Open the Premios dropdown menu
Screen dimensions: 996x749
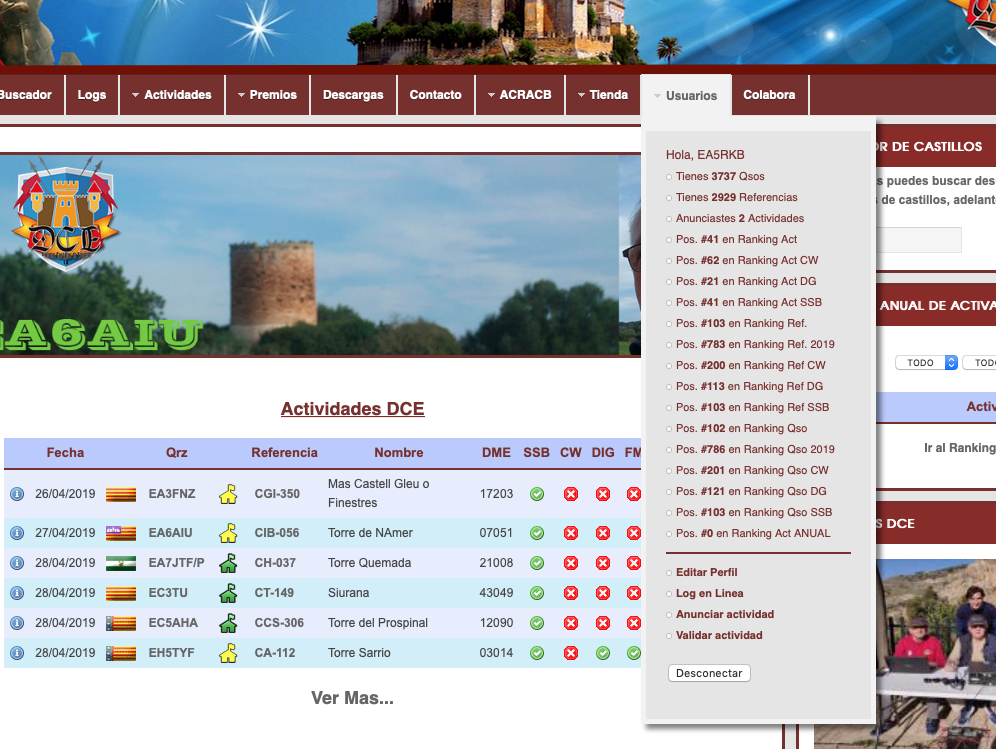(267, 95)
